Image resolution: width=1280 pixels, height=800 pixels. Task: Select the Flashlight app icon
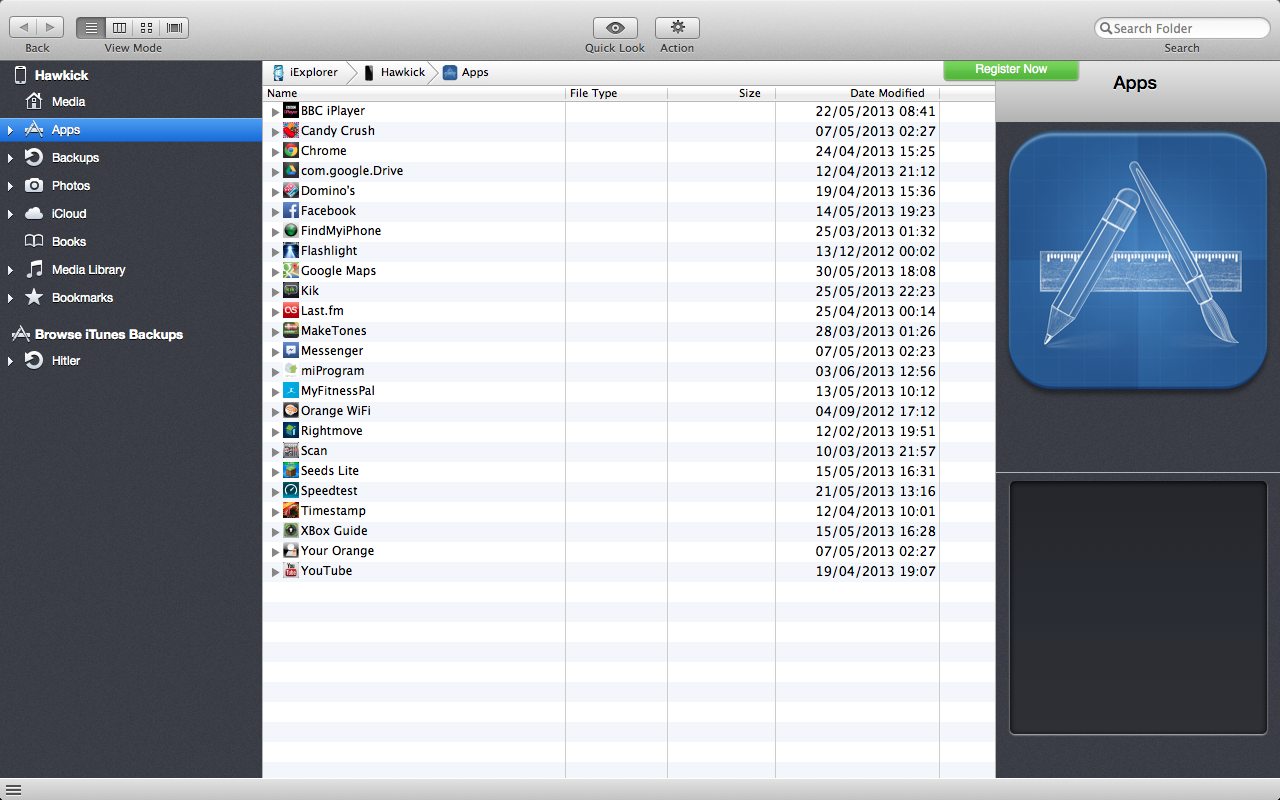click(291, 251)
